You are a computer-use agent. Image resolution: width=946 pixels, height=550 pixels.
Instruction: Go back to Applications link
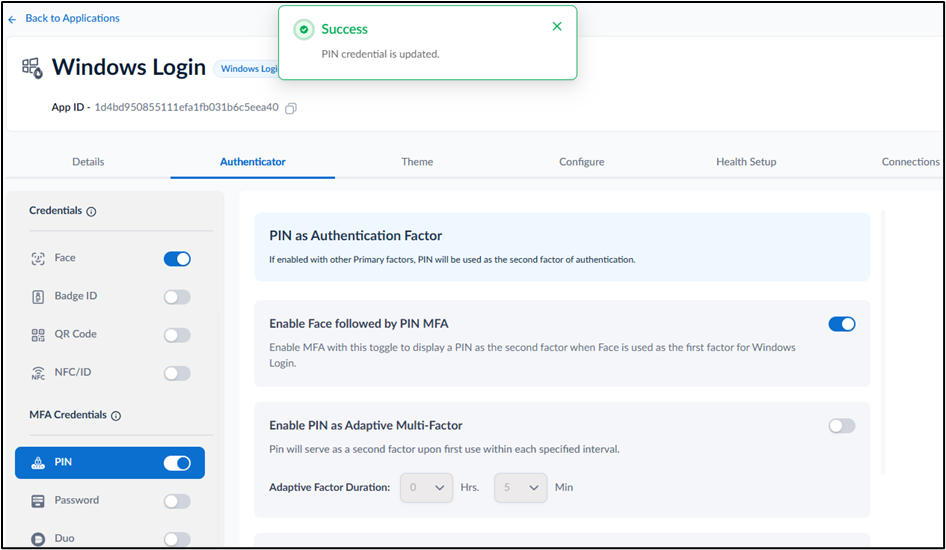(x=72, y=18)
